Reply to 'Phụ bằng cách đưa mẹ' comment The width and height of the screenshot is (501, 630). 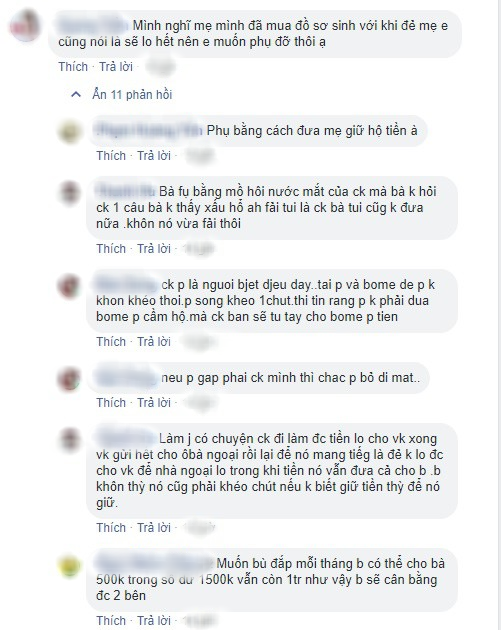[154, 156]
